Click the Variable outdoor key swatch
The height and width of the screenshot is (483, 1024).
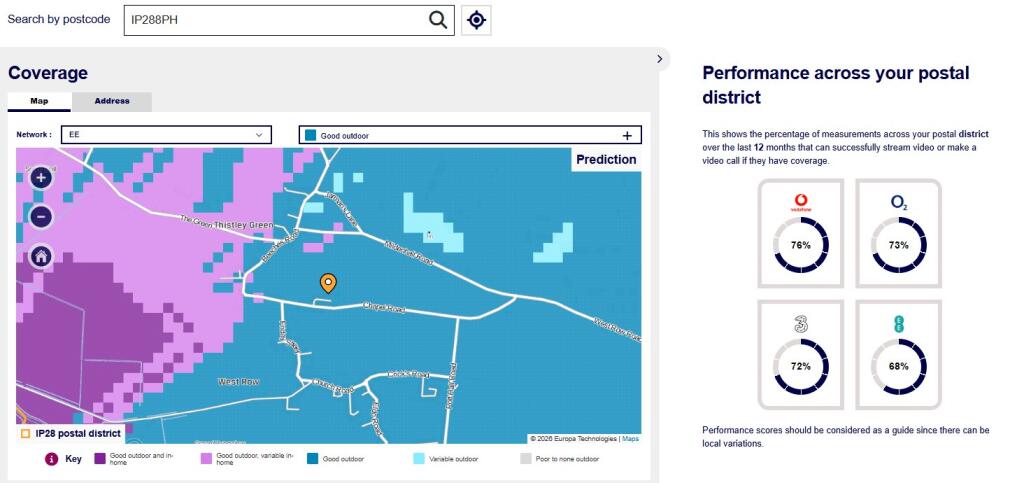pyautogui.click(x=419, y=459)
